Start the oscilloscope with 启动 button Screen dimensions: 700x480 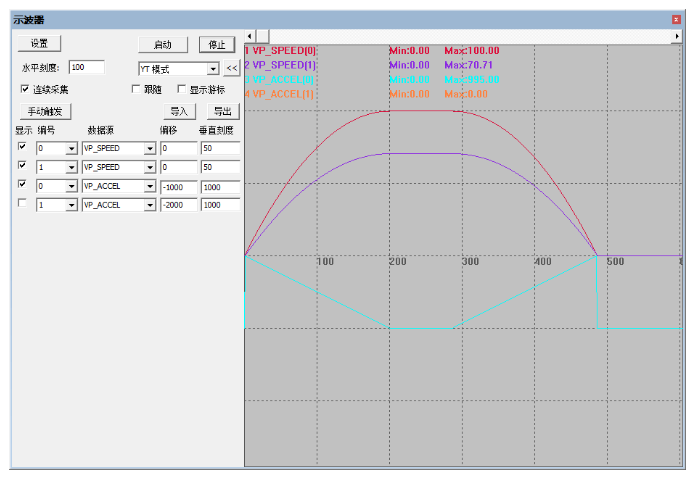click(x=163, y=45)
